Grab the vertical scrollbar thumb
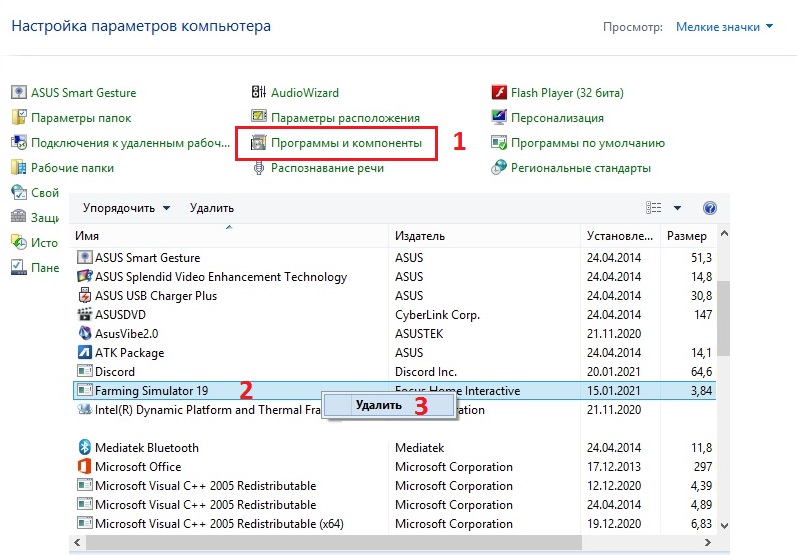 [x=724, y=318]
